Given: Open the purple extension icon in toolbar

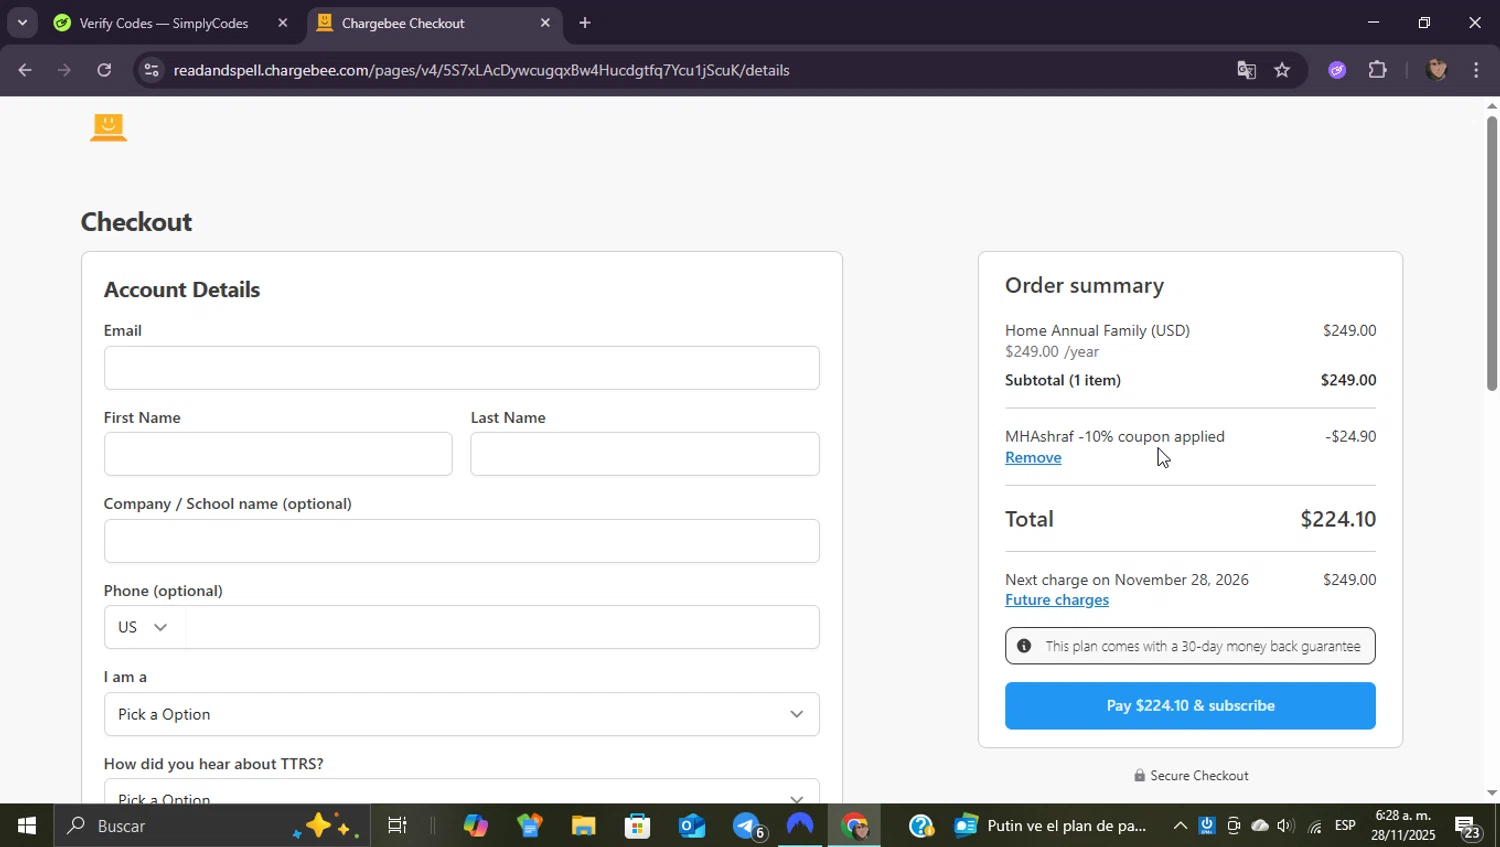Looking at the screenshot, I should coord(1337,70).
